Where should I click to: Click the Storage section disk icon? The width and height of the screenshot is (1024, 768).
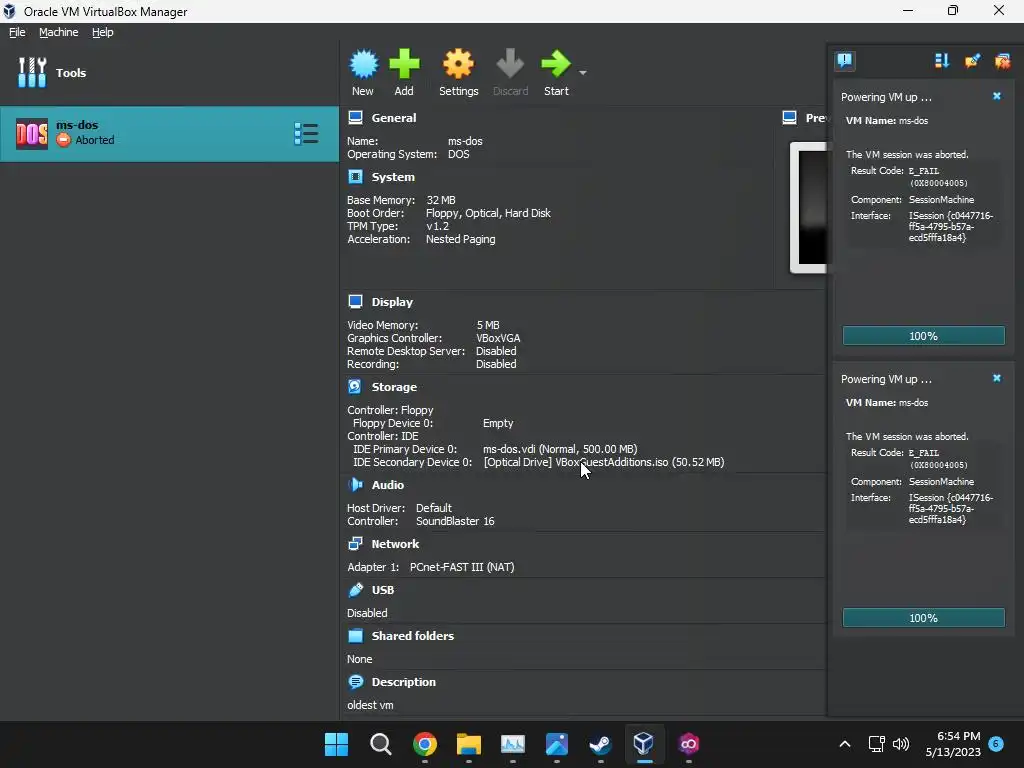[x=355, y=386]
